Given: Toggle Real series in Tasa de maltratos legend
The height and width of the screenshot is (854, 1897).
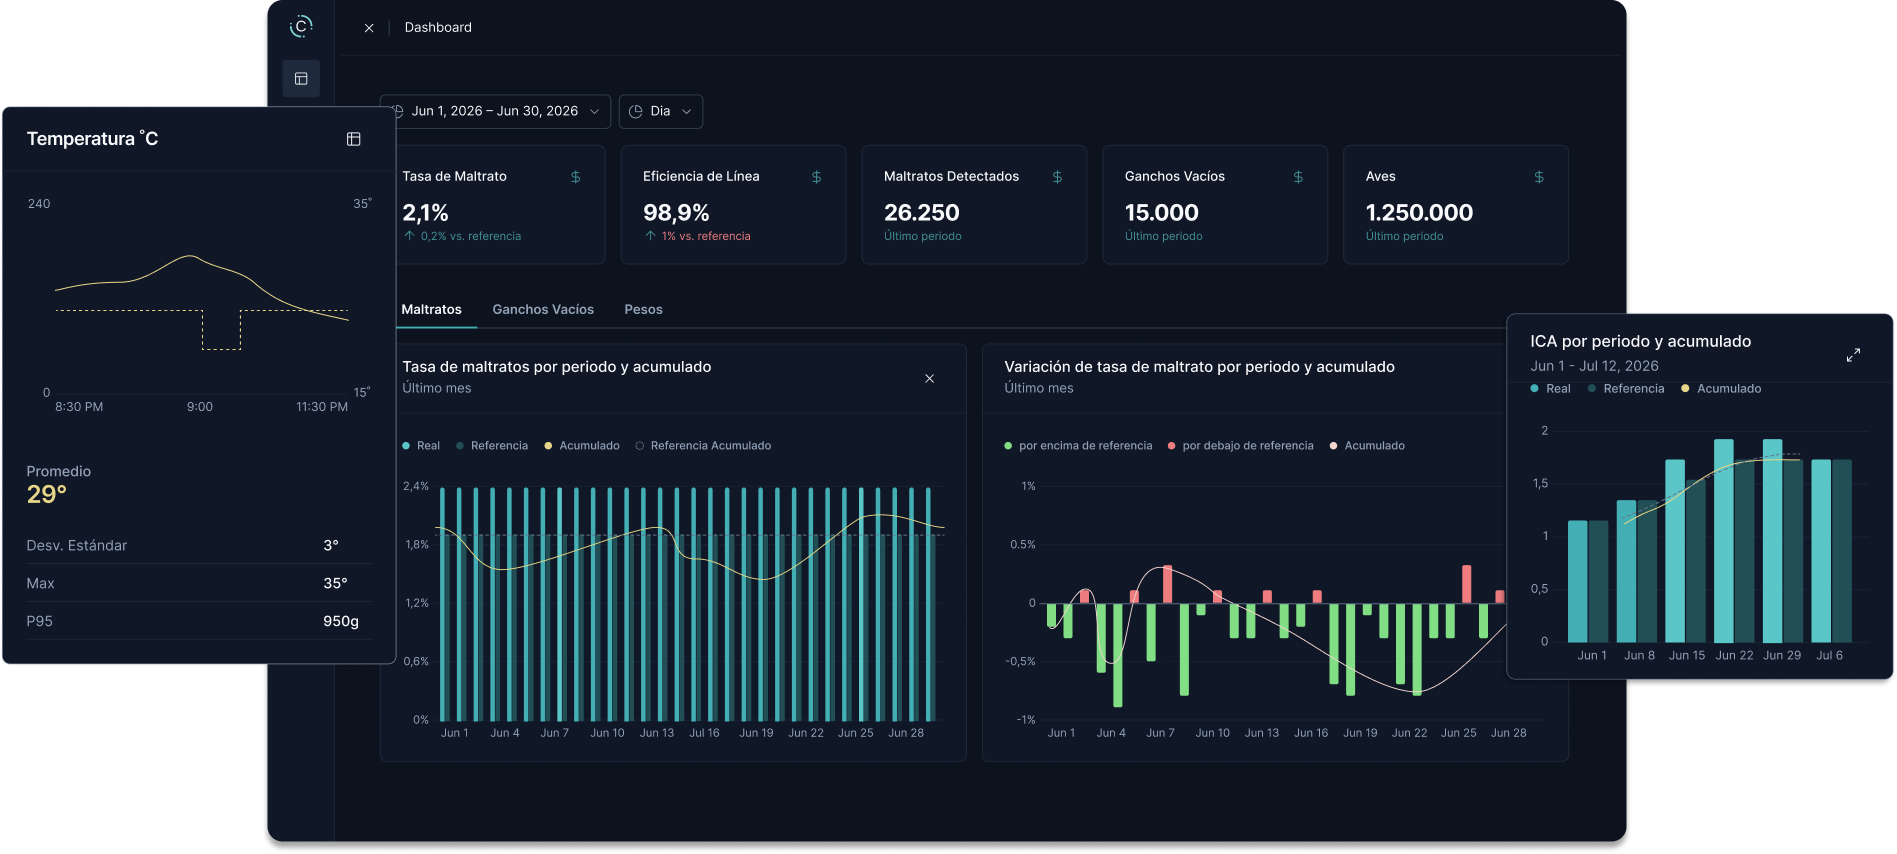Looking at the screenshot, I should click(x=421, y=446).
